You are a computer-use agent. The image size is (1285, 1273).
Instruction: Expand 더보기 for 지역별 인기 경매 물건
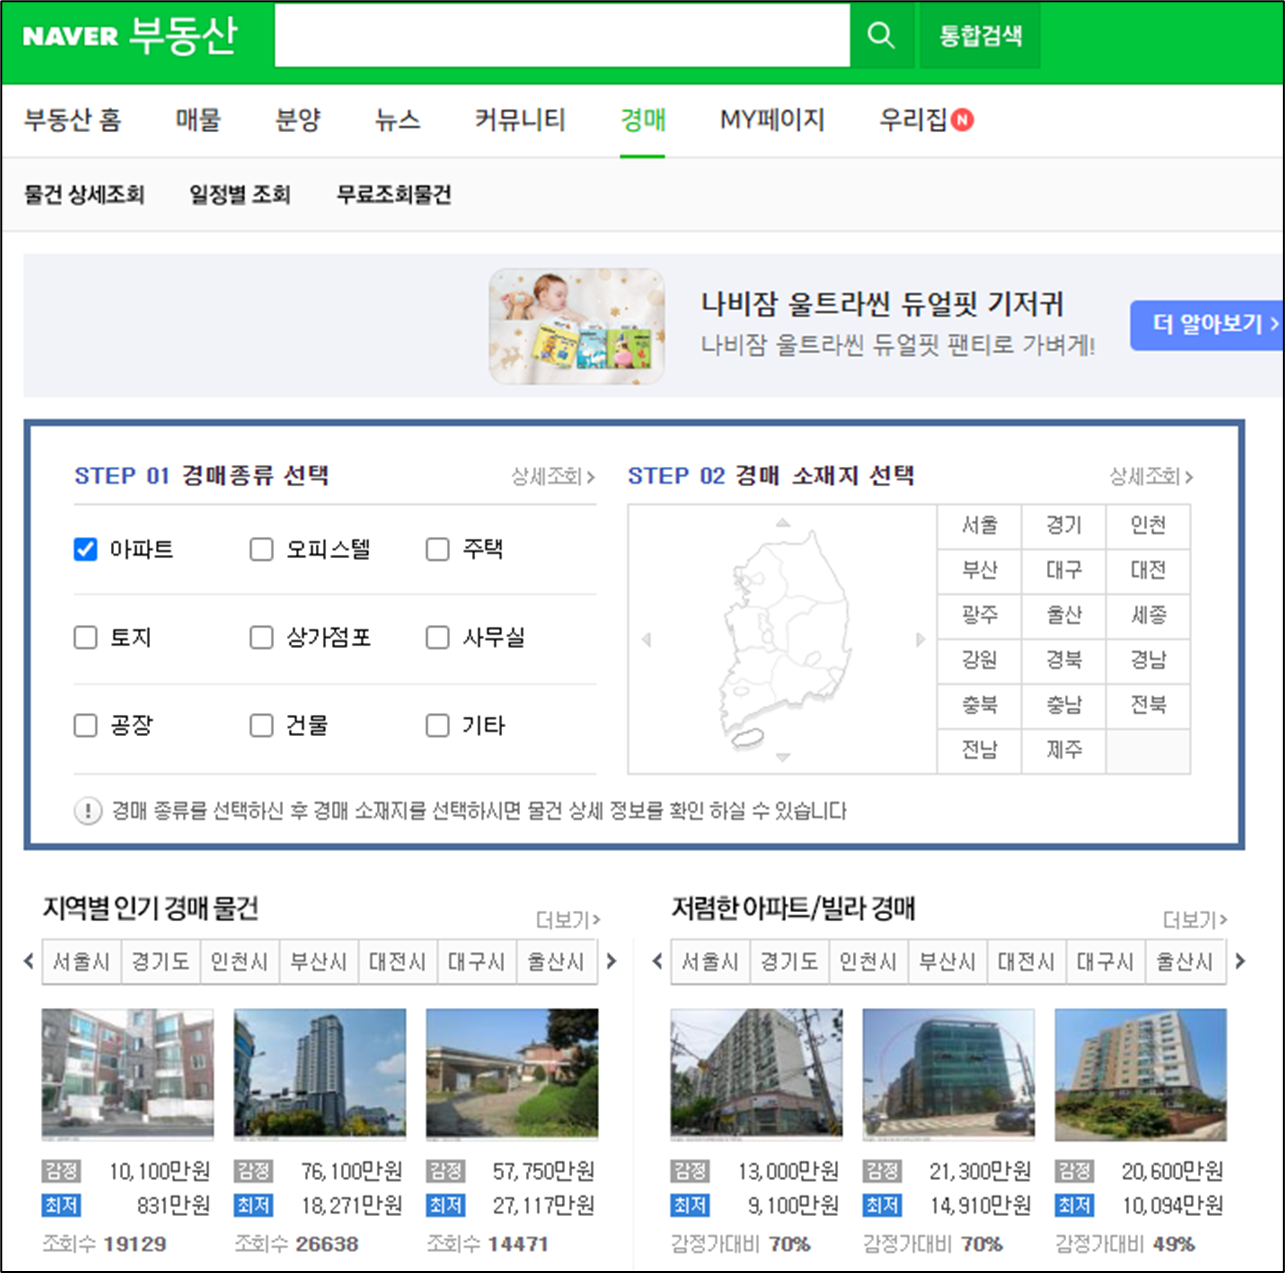565,921
